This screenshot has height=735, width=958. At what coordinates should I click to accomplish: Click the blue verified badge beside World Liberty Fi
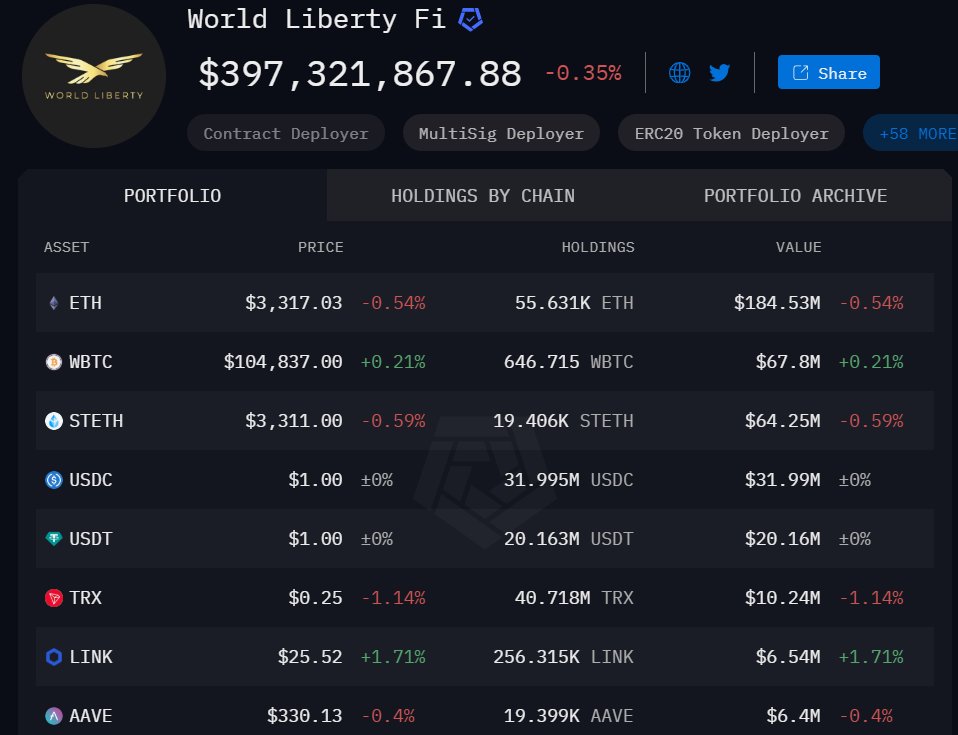pos(470,20)
